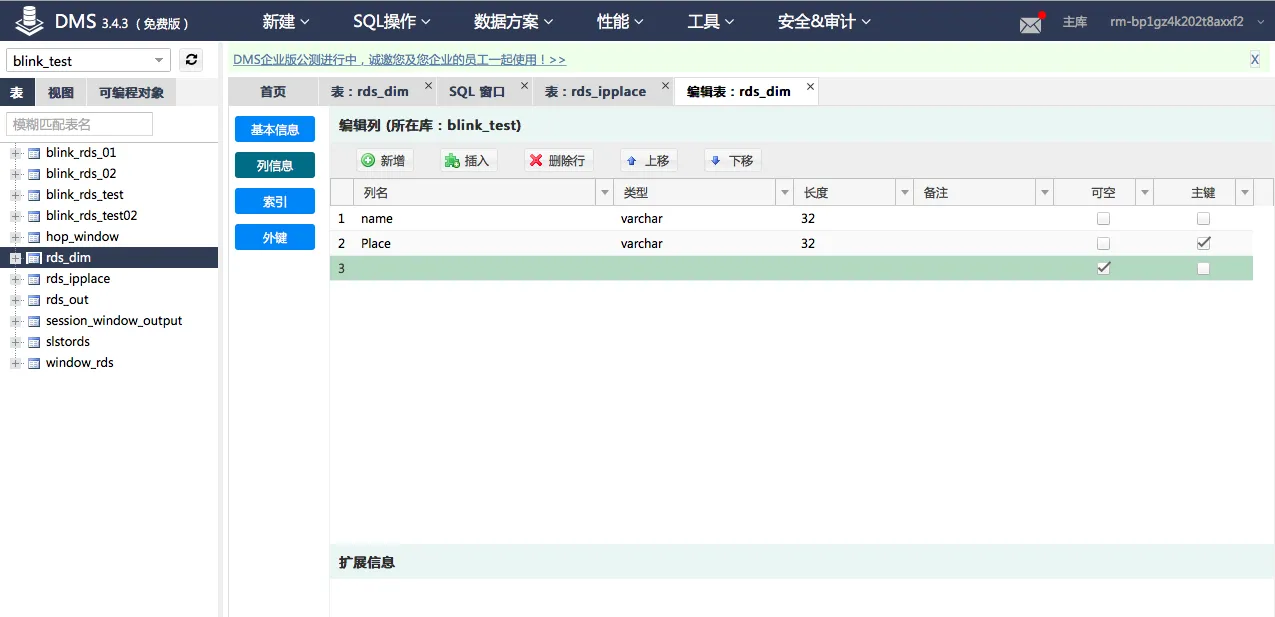Image resolution: width=1275 pixels, height=617 pixels.
Task: Open the 工具 menu
Action: pos(711,21)
